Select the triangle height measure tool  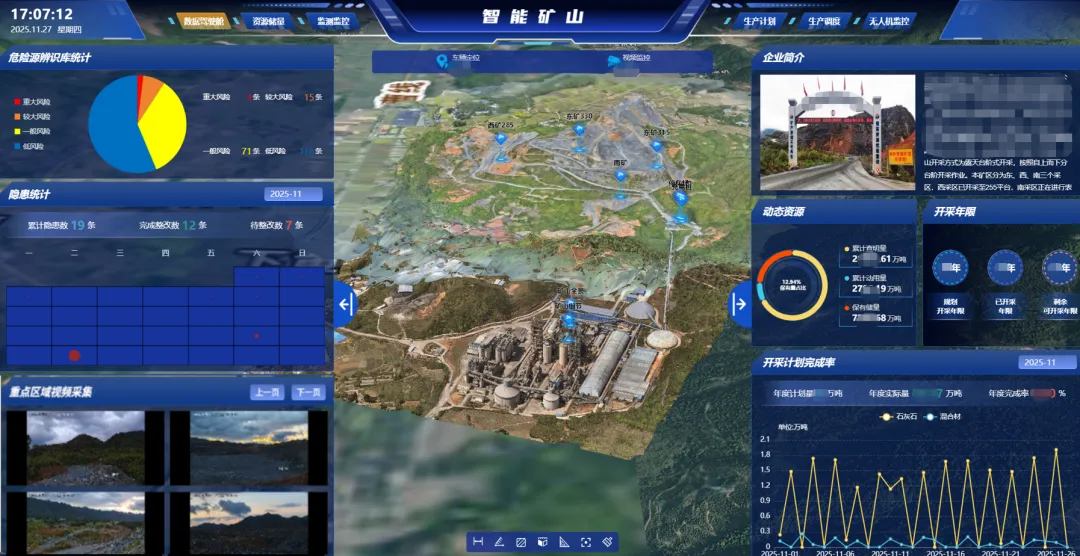coord(564,542)
